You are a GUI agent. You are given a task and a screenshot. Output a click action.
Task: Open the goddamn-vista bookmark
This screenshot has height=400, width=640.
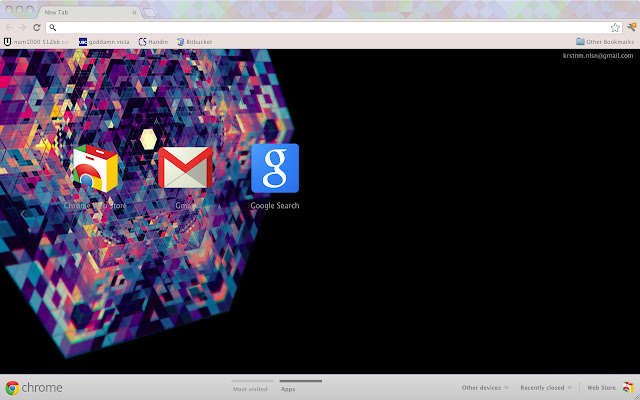[x=105, y=42]
